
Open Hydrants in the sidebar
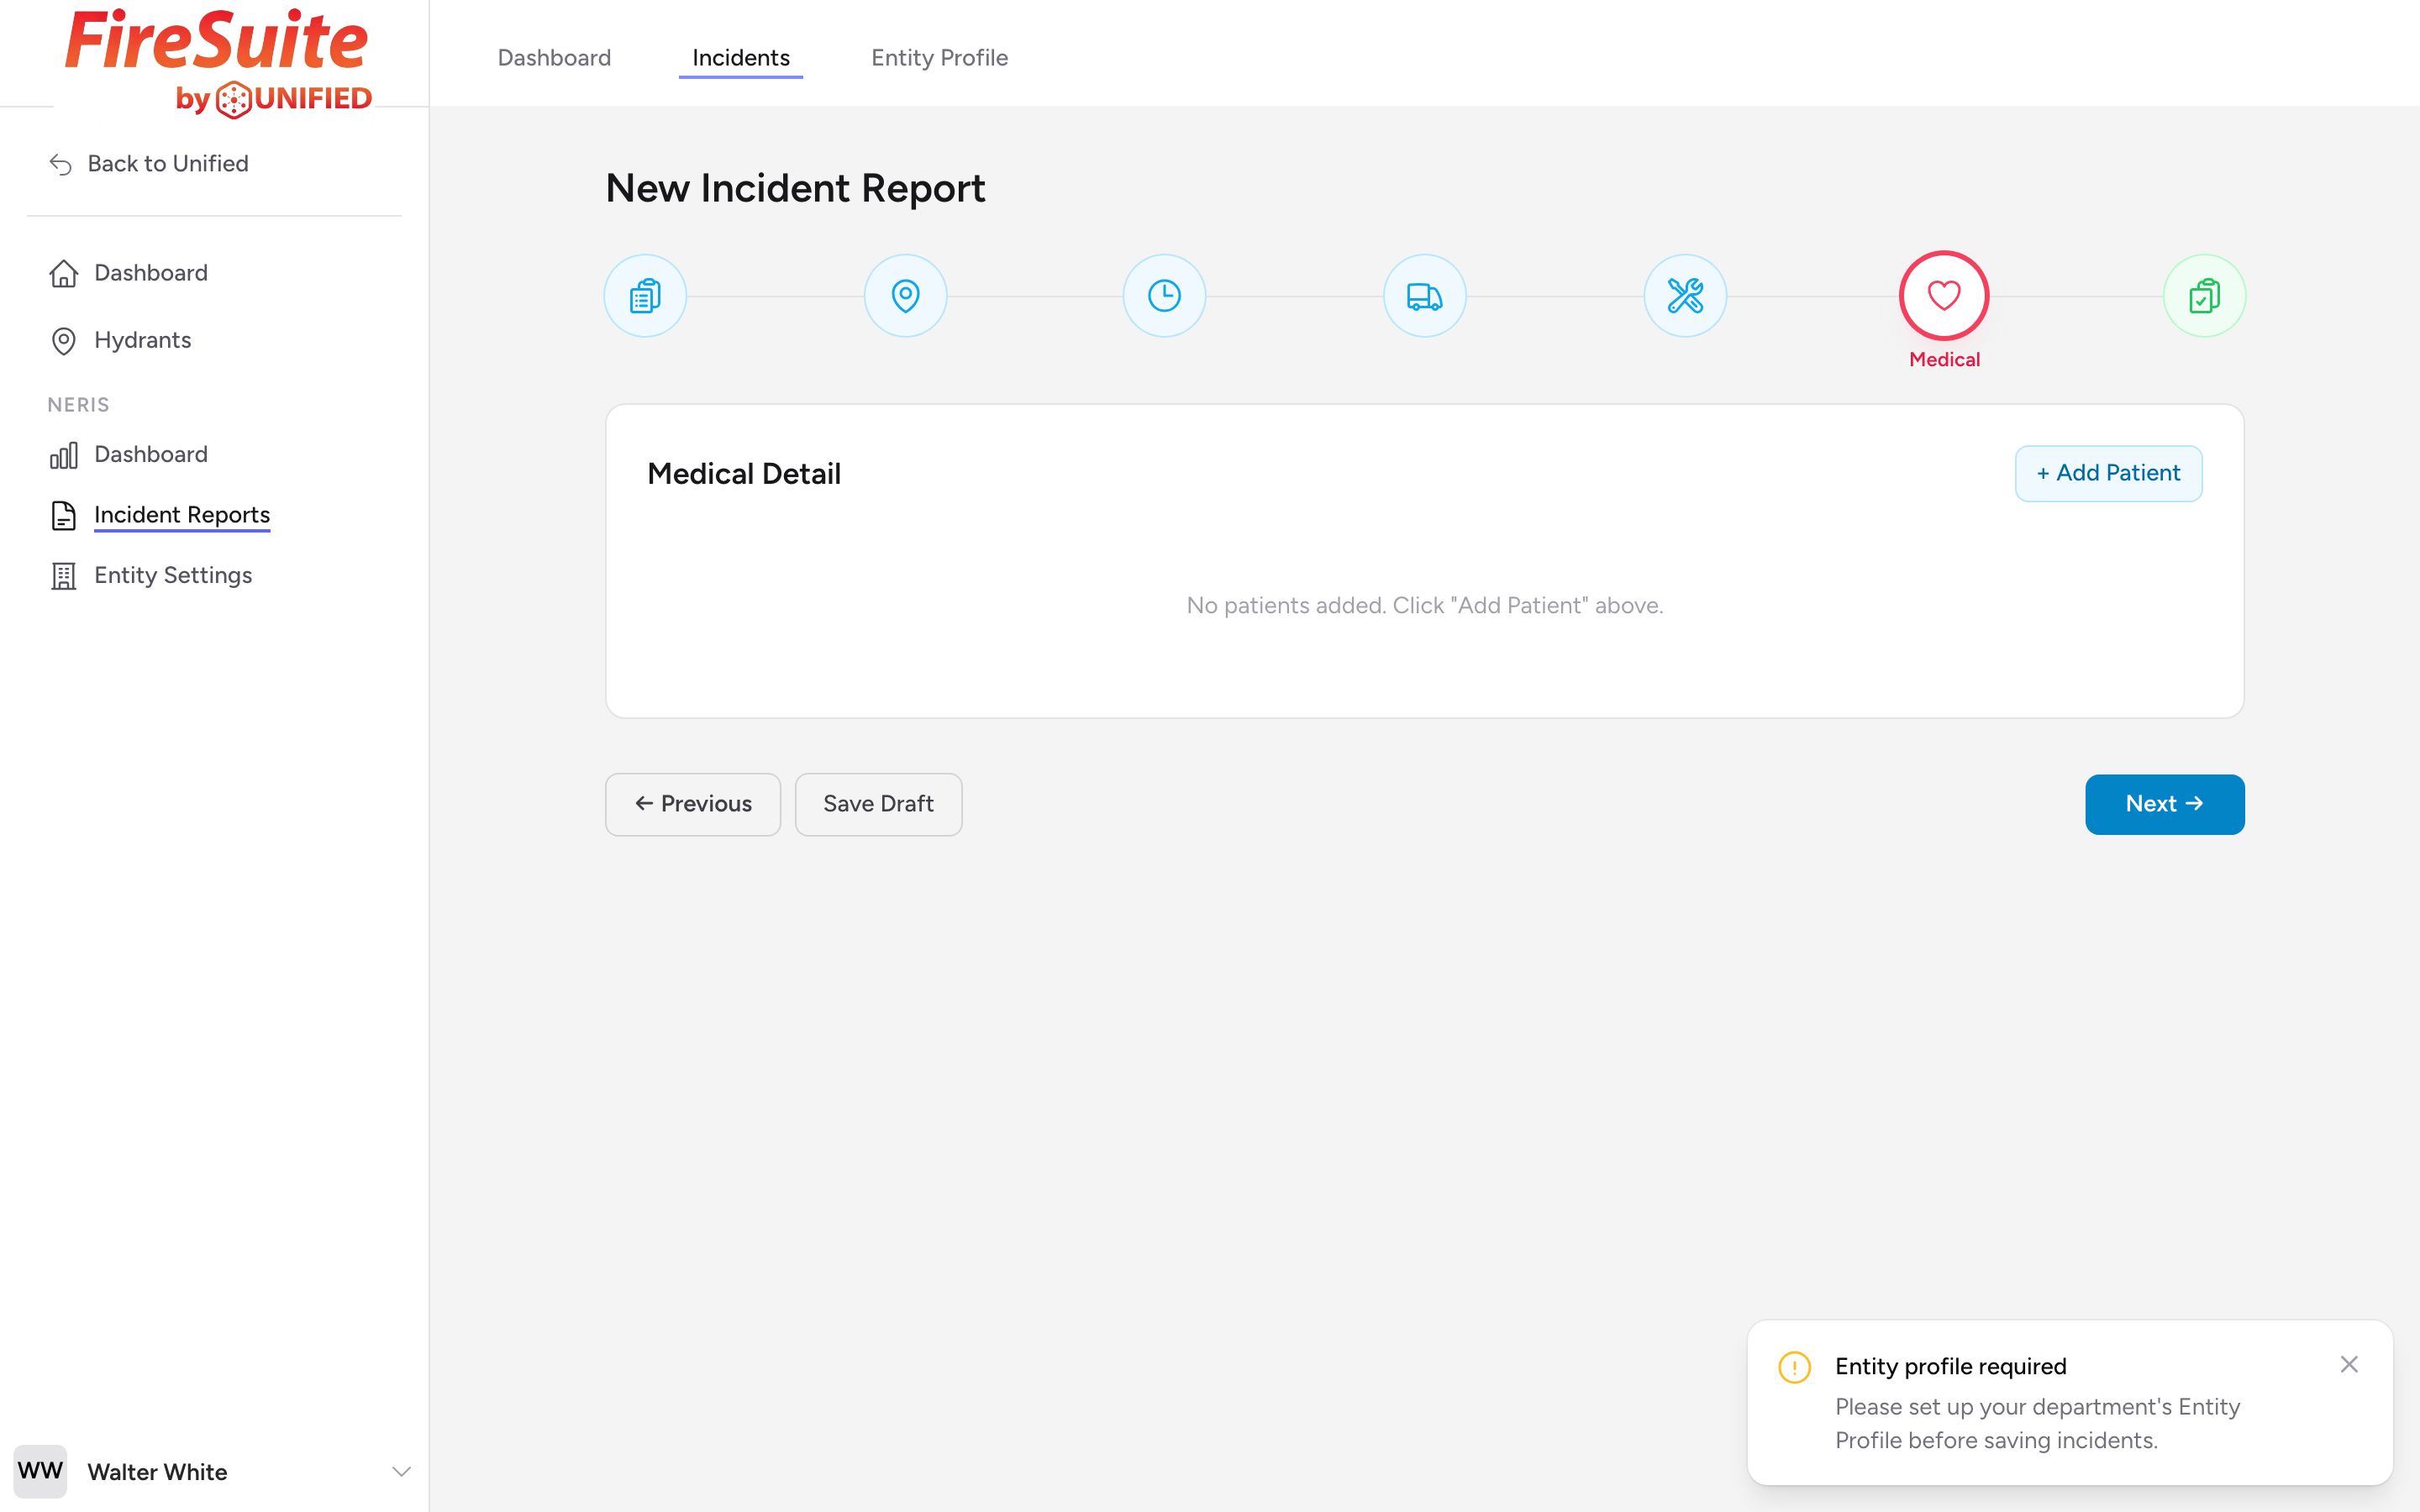143,340
